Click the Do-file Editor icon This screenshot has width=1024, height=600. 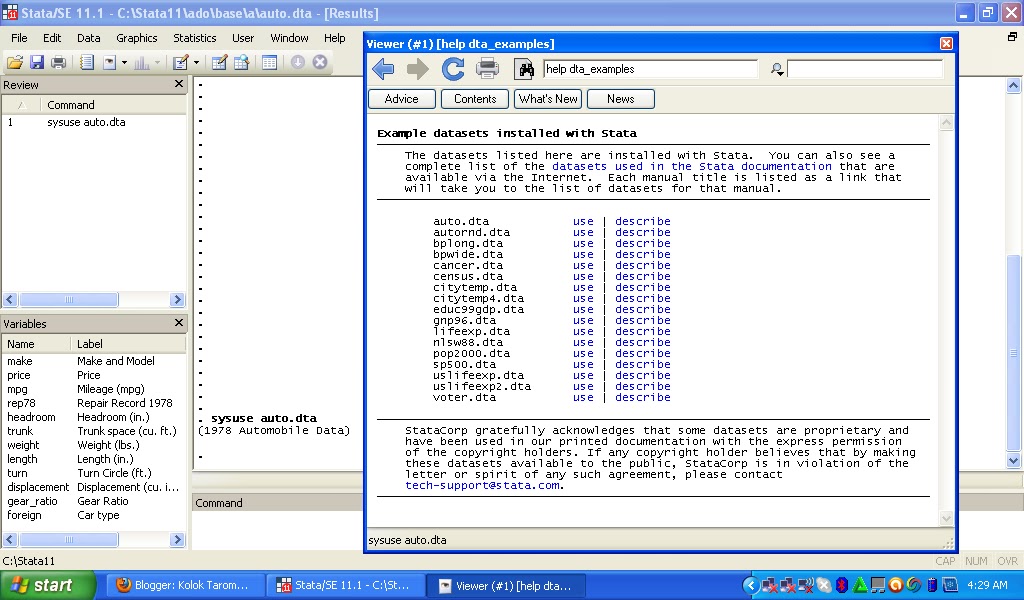[x=181, y=63]
